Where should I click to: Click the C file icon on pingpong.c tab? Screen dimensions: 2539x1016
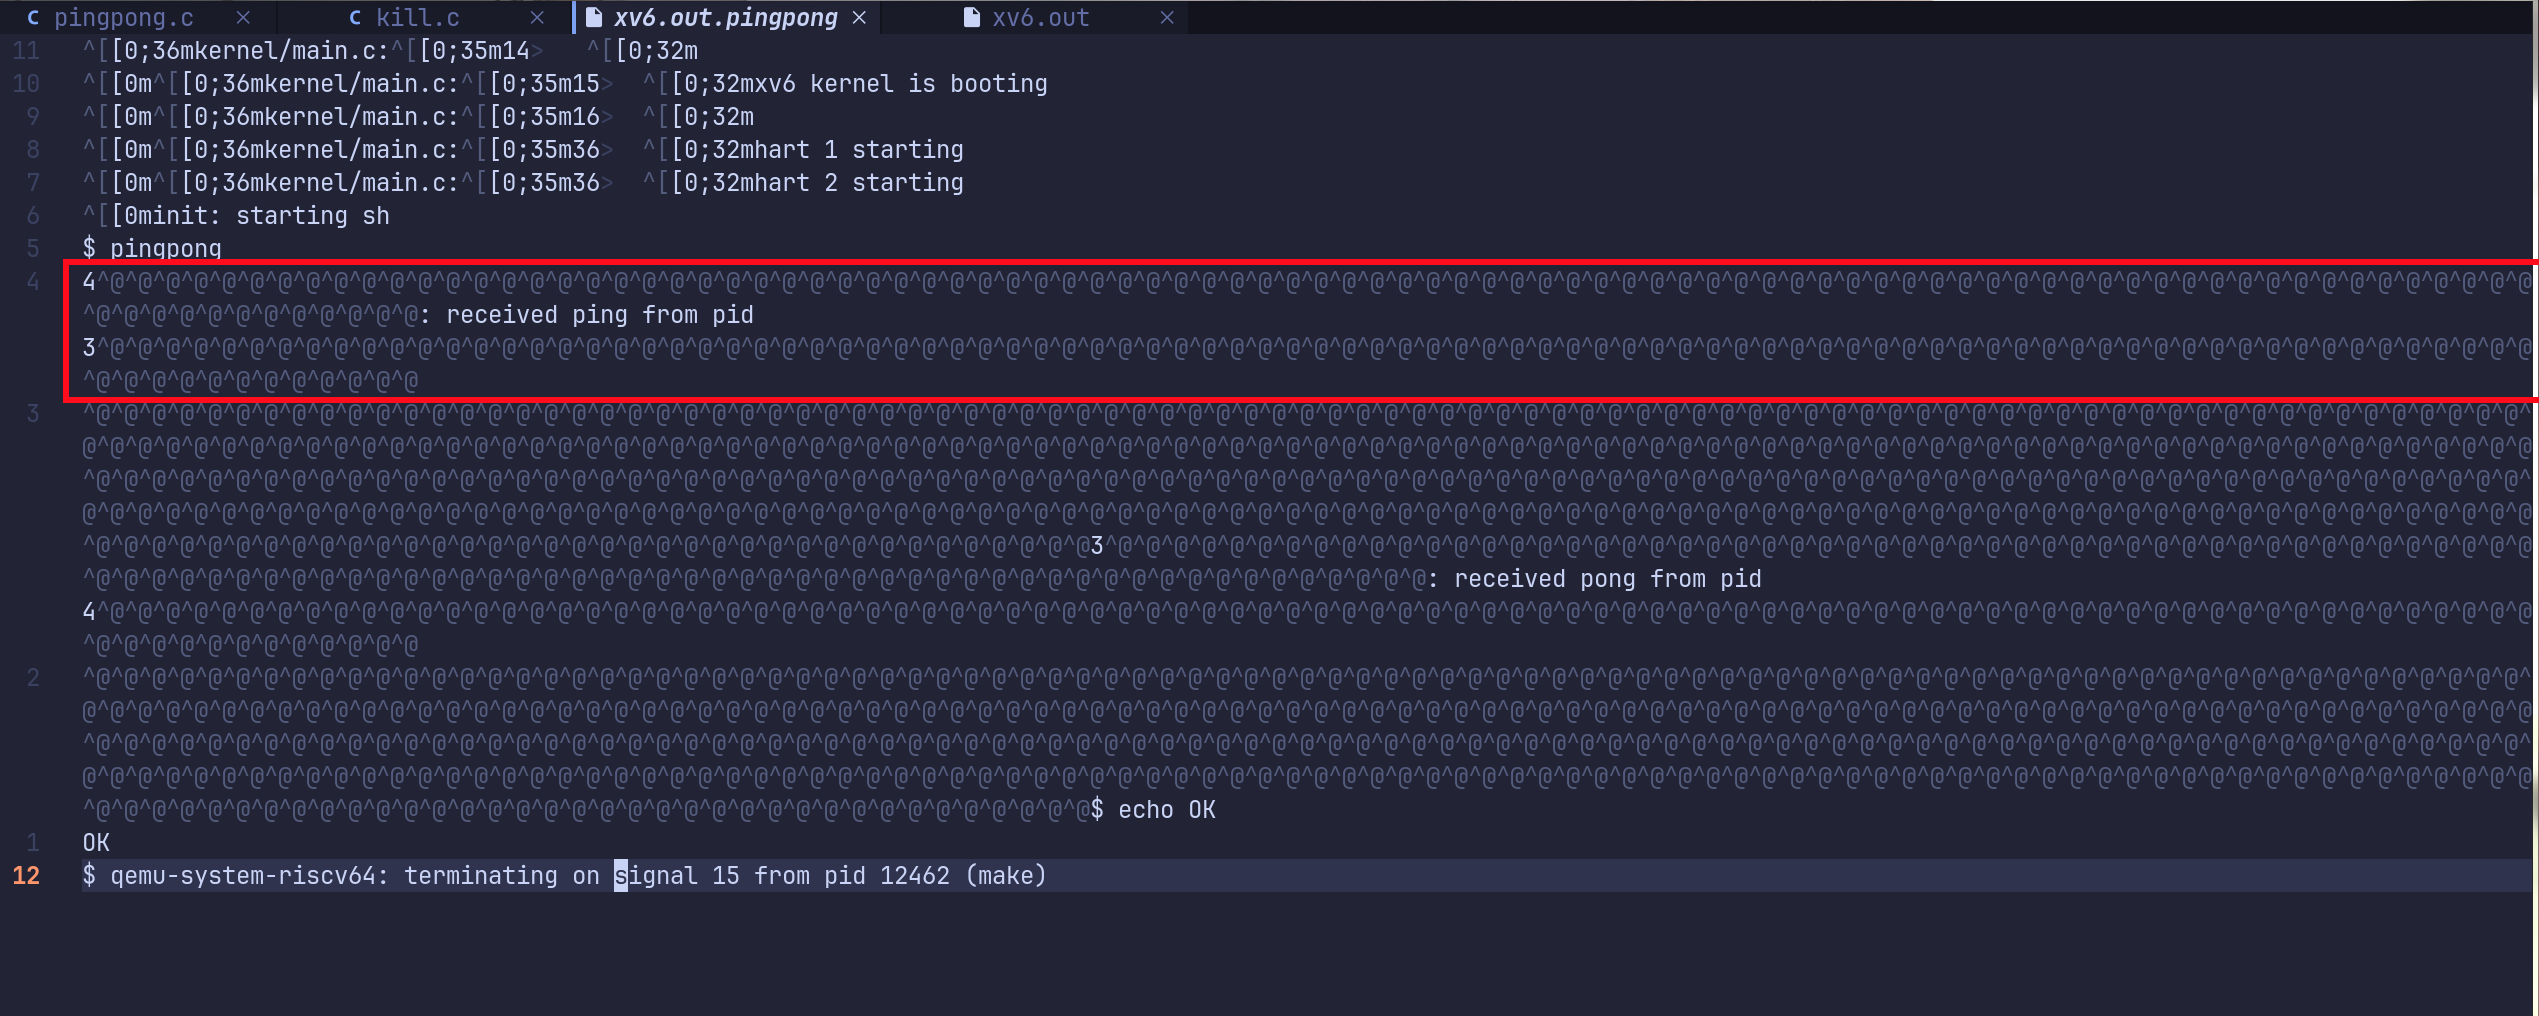[x=33, y=18]
